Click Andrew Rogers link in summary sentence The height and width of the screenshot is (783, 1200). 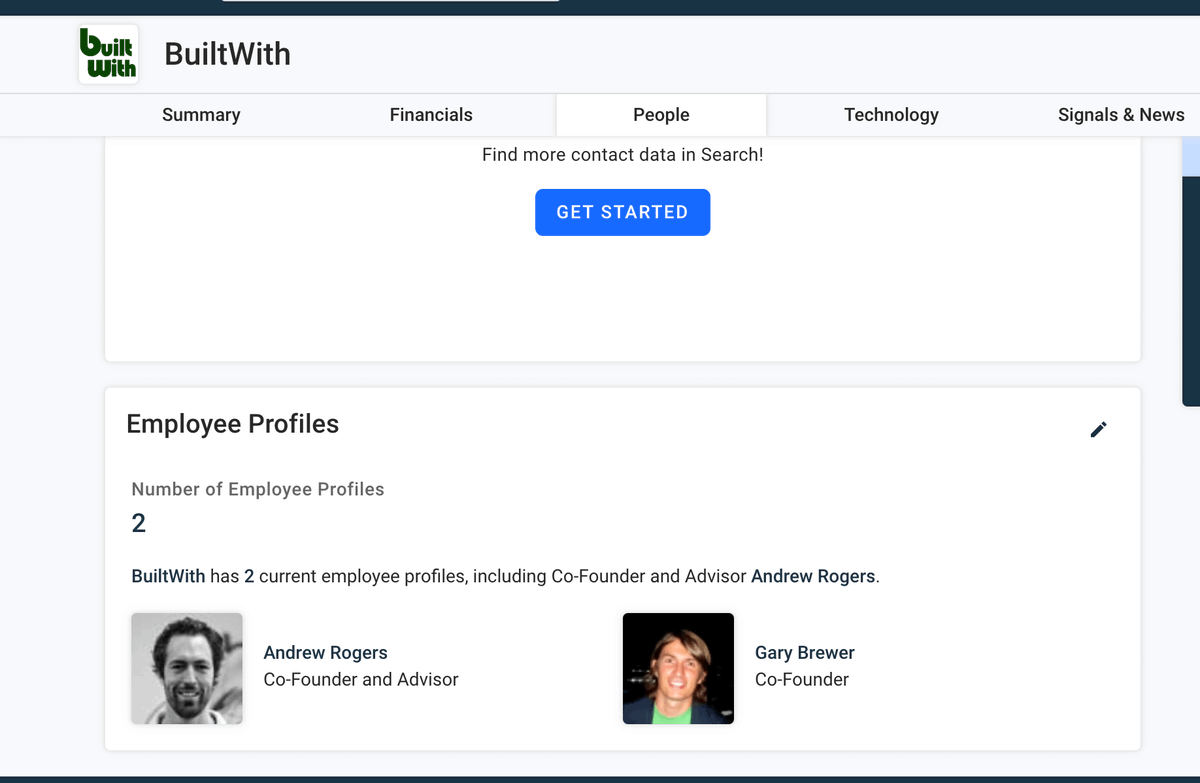point(813,576)
